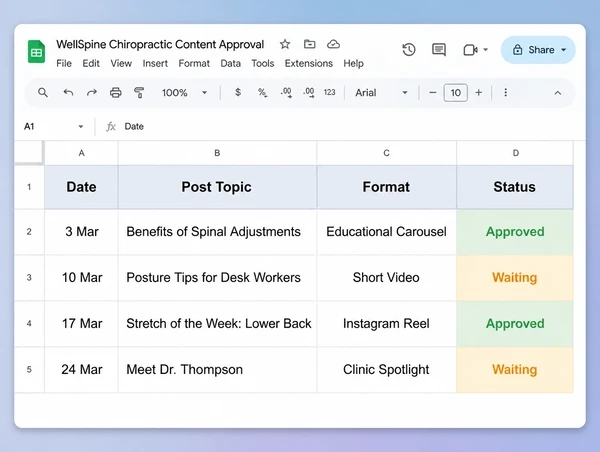
Task: Open the Format menu
Action: [194, 63]
